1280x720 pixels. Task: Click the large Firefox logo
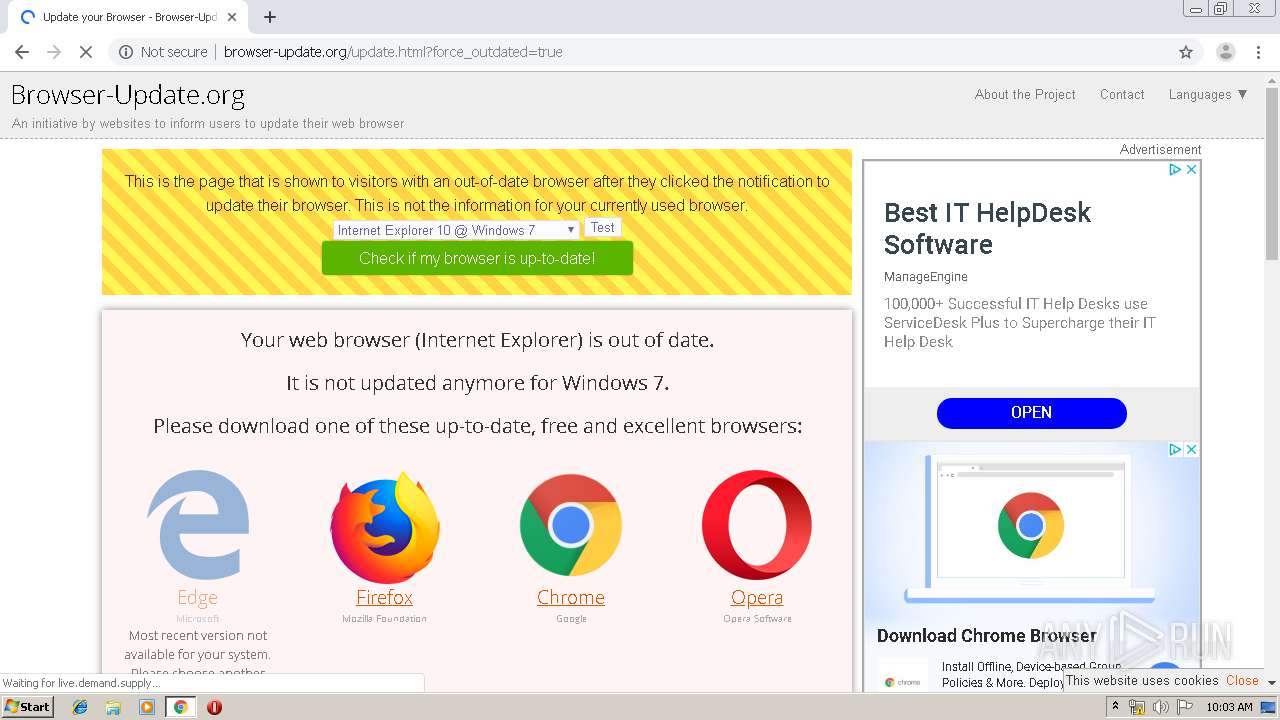(x=385, y=527)
